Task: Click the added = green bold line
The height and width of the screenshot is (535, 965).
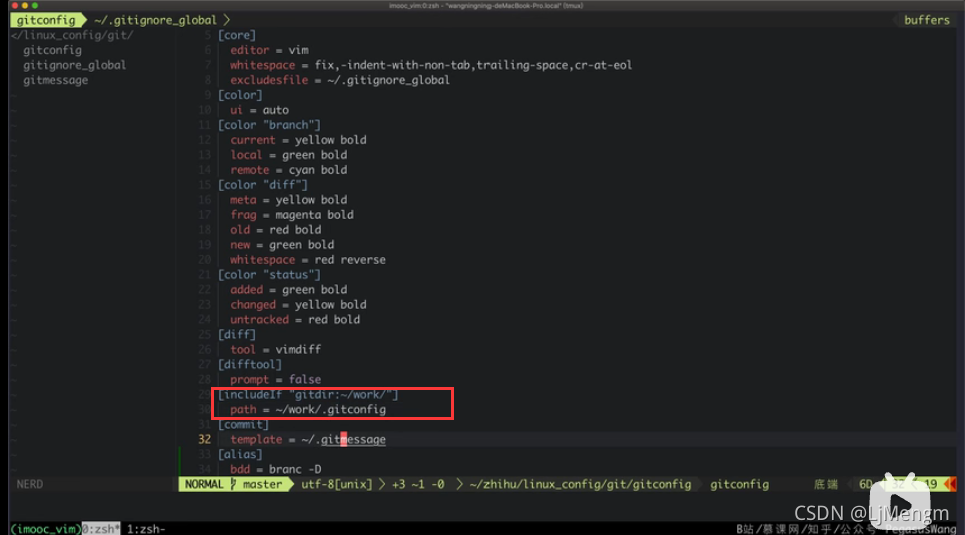Action: (289, 290)
